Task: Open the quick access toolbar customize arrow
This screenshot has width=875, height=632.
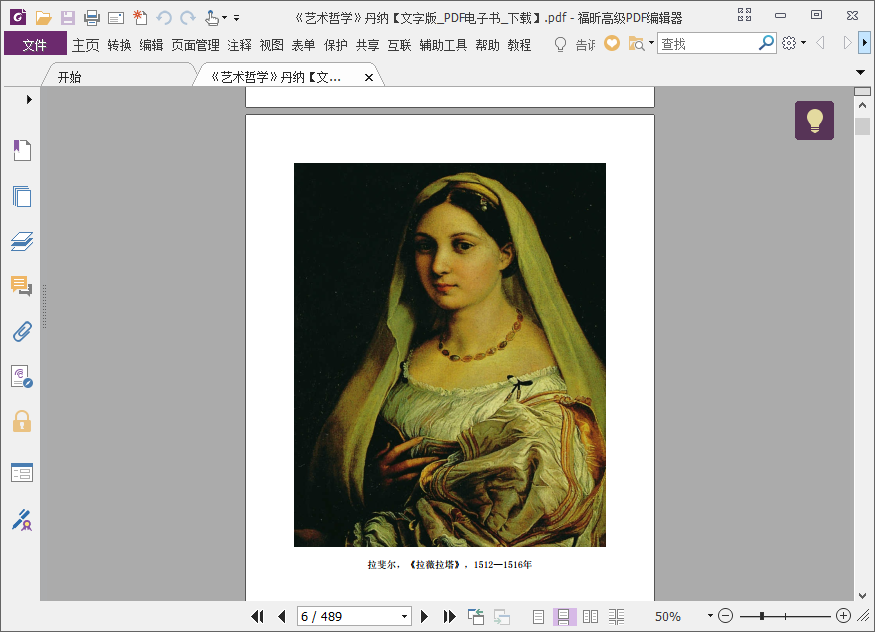Action: (x=237, y=18)
